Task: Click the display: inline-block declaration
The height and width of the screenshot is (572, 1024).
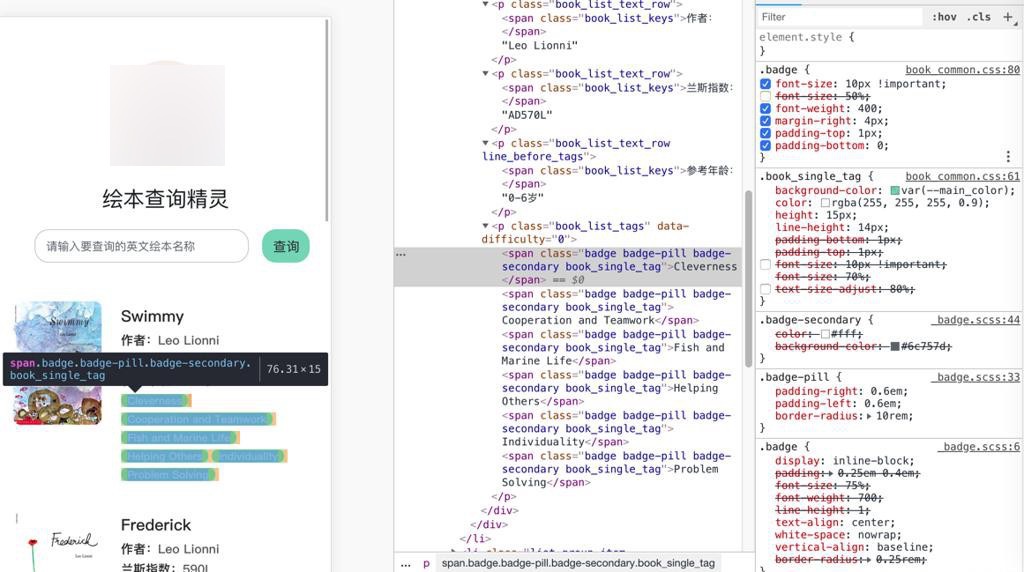Action: tap(844, 461)
